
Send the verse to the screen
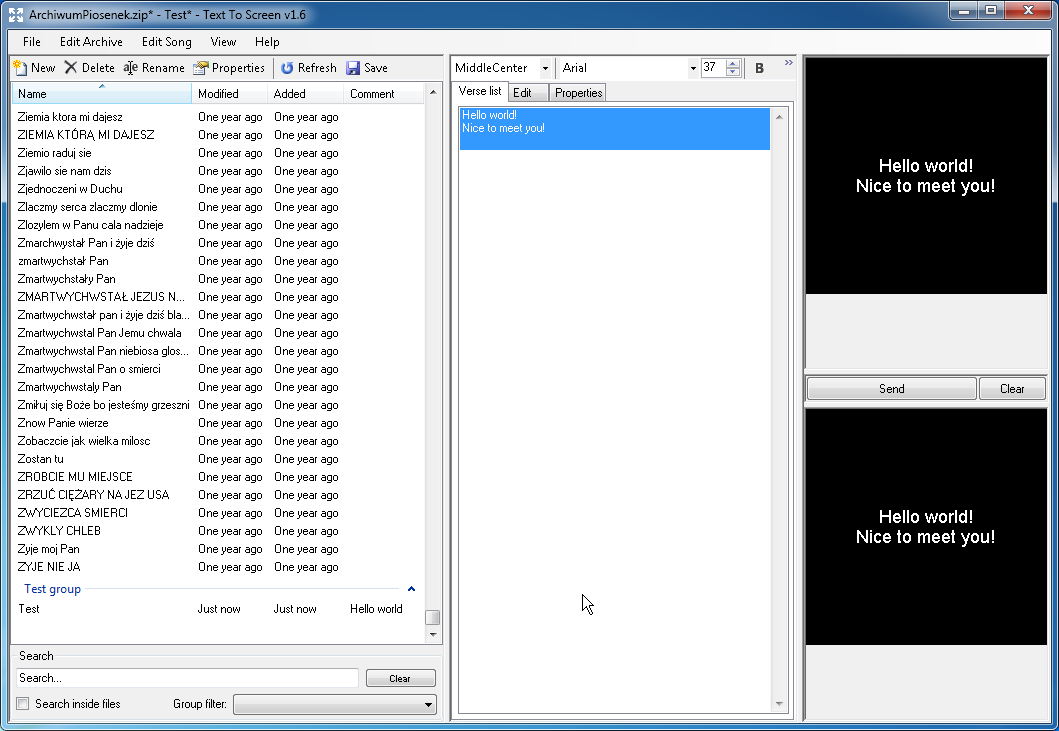[890, 388]
